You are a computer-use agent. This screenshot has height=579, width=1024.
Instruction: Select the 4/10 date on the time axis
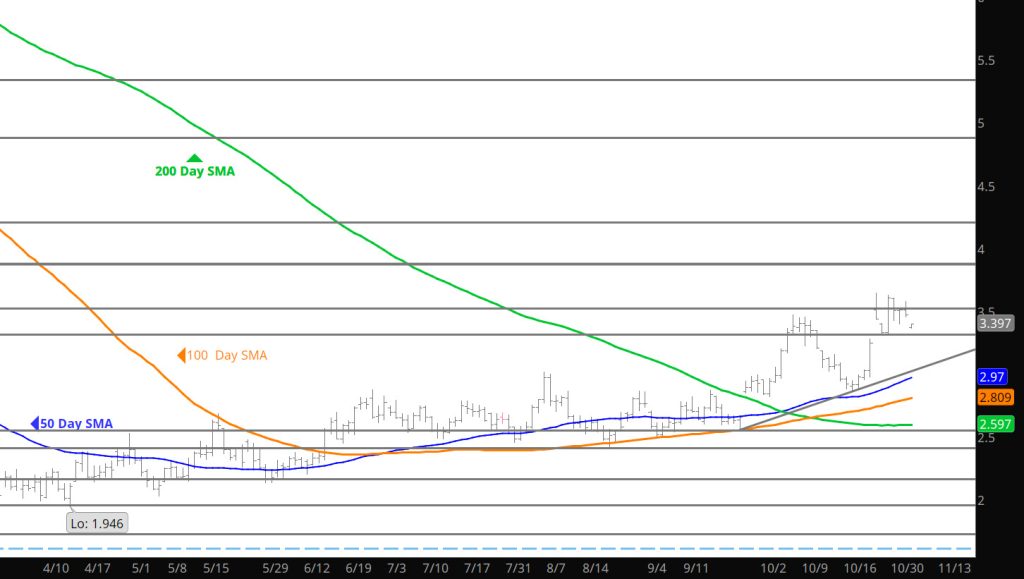[56, 567]
